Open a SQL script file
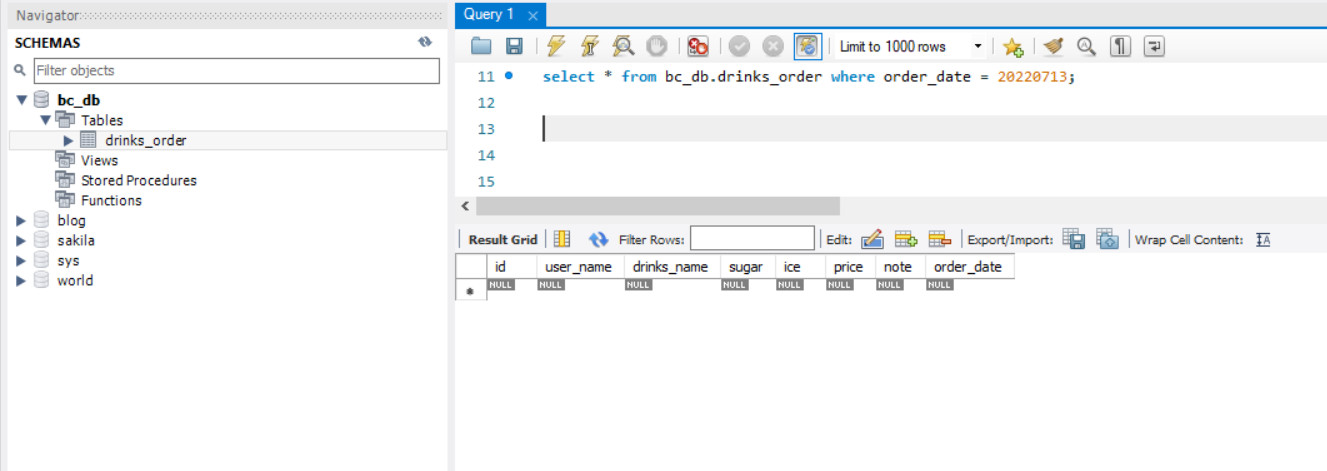Screen dimensions: 1327x471 (482, 46)
